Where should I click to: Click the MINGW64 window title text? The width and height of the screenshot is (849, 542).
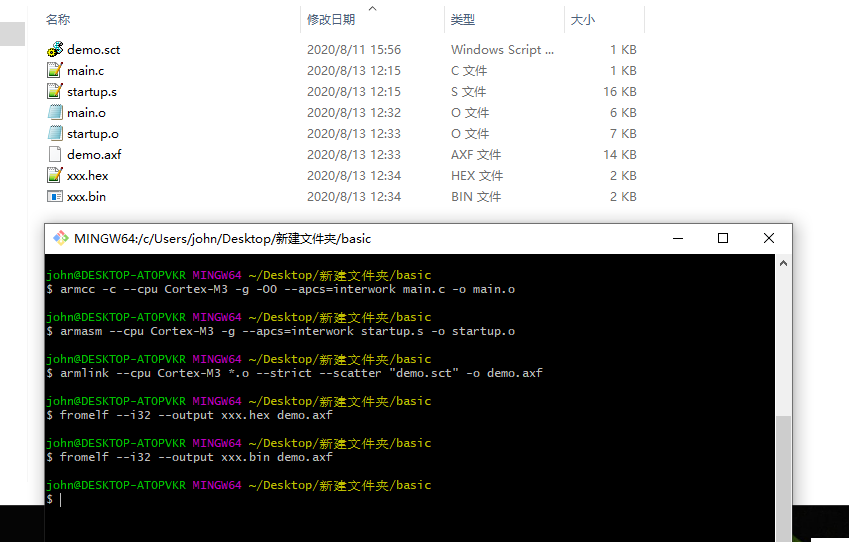(x=223, y=239)
